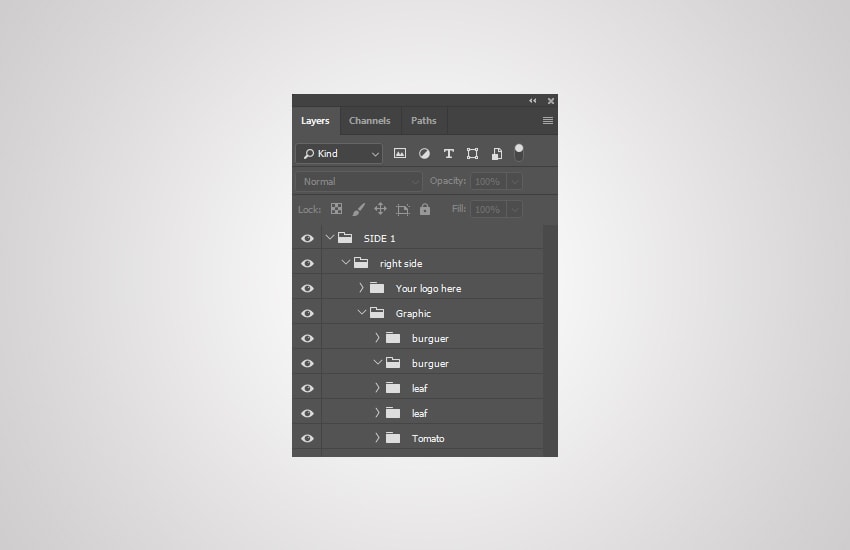850x550 pixels.
Task: Open the Kind filter type dropdown
Action: (x=339, y=154)
